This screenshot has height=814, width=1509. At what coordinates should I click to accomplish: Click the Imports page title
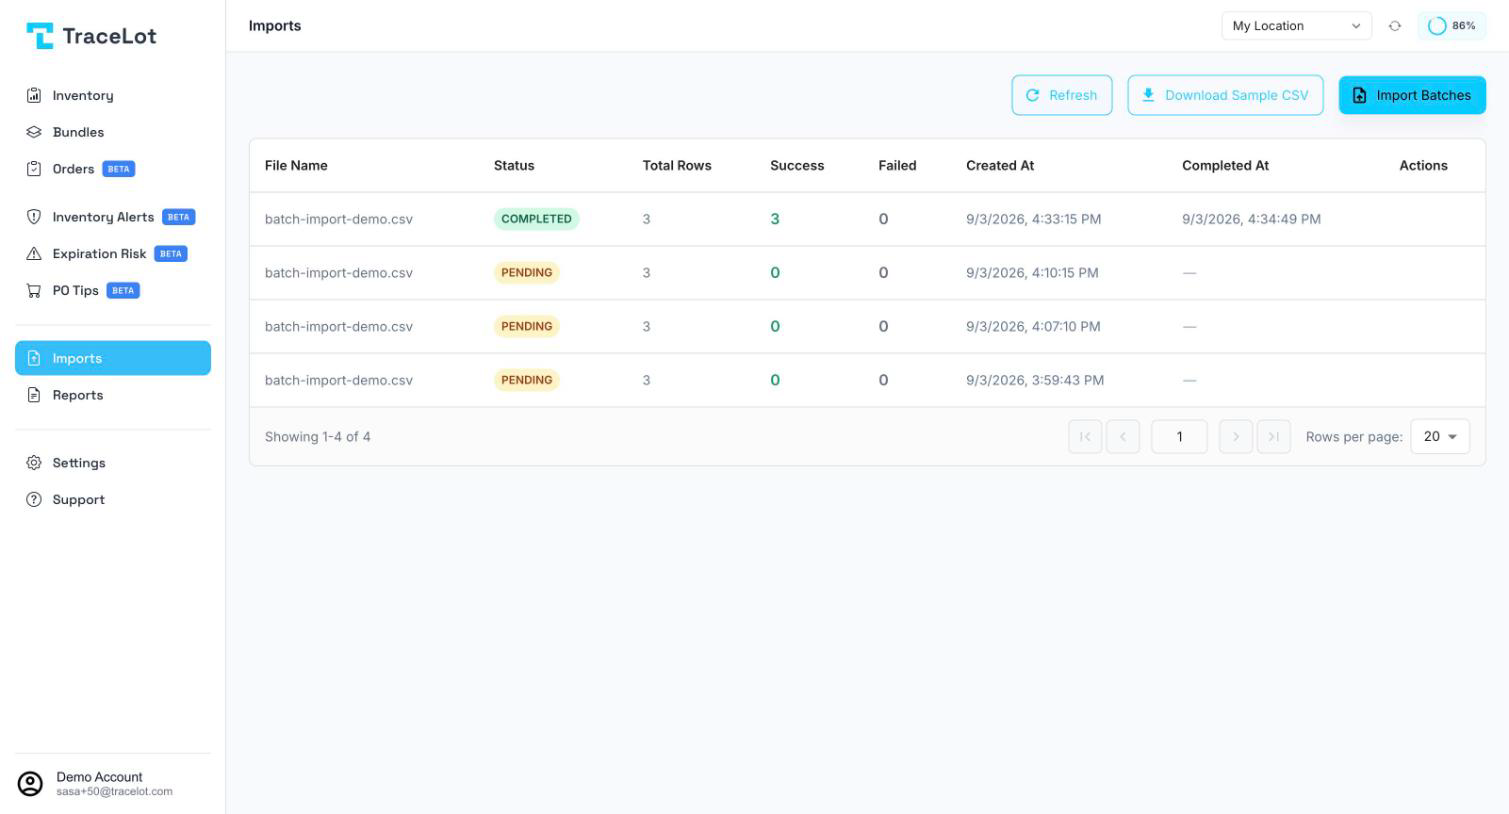tap(275, 26)
